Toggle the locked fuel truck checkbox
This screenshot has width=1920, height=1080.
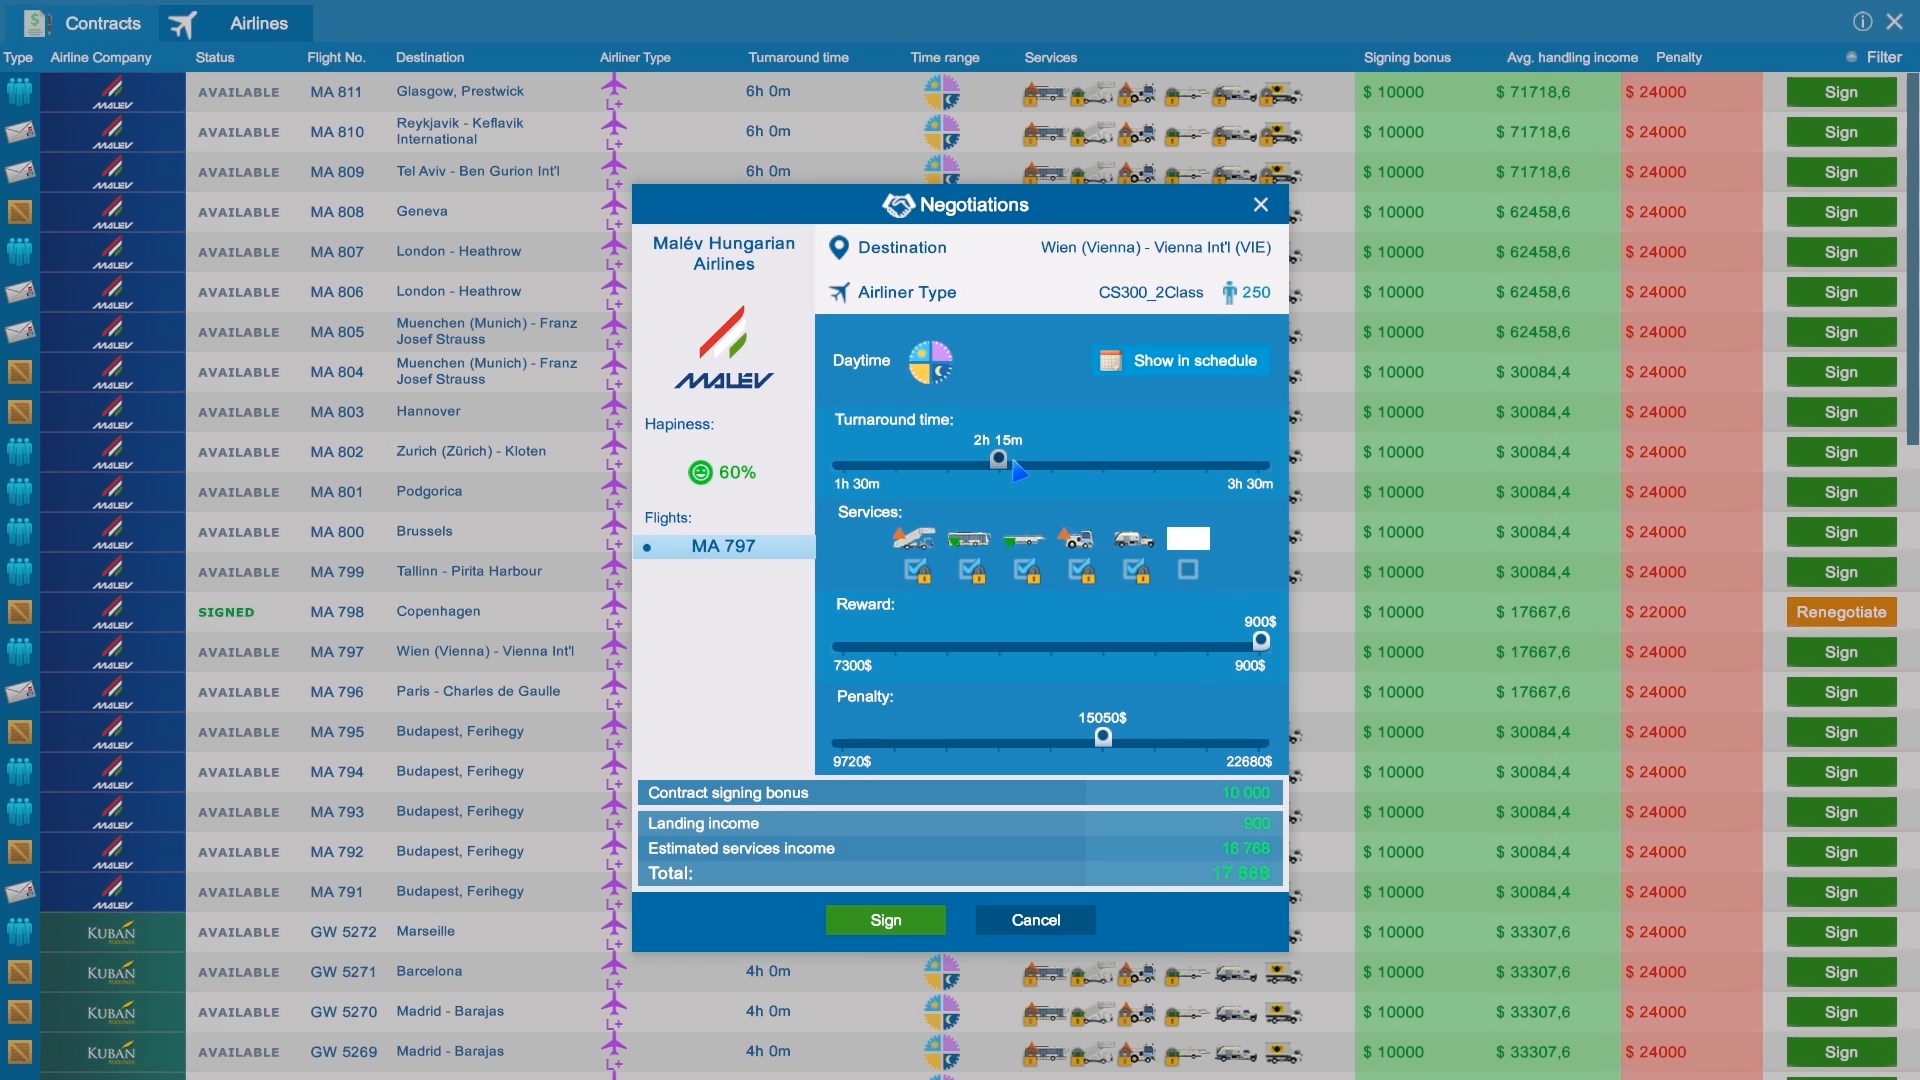coord(1134,570)
